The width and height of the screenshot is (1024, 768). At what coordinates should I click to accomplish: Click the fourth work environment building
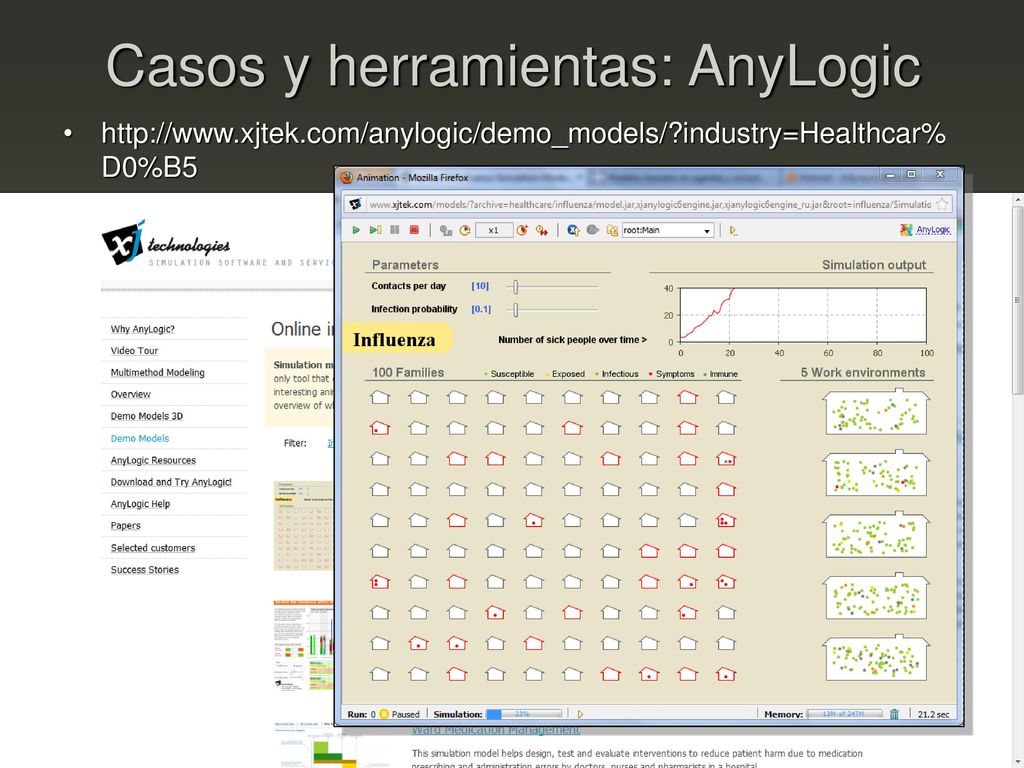pos(876,596)
